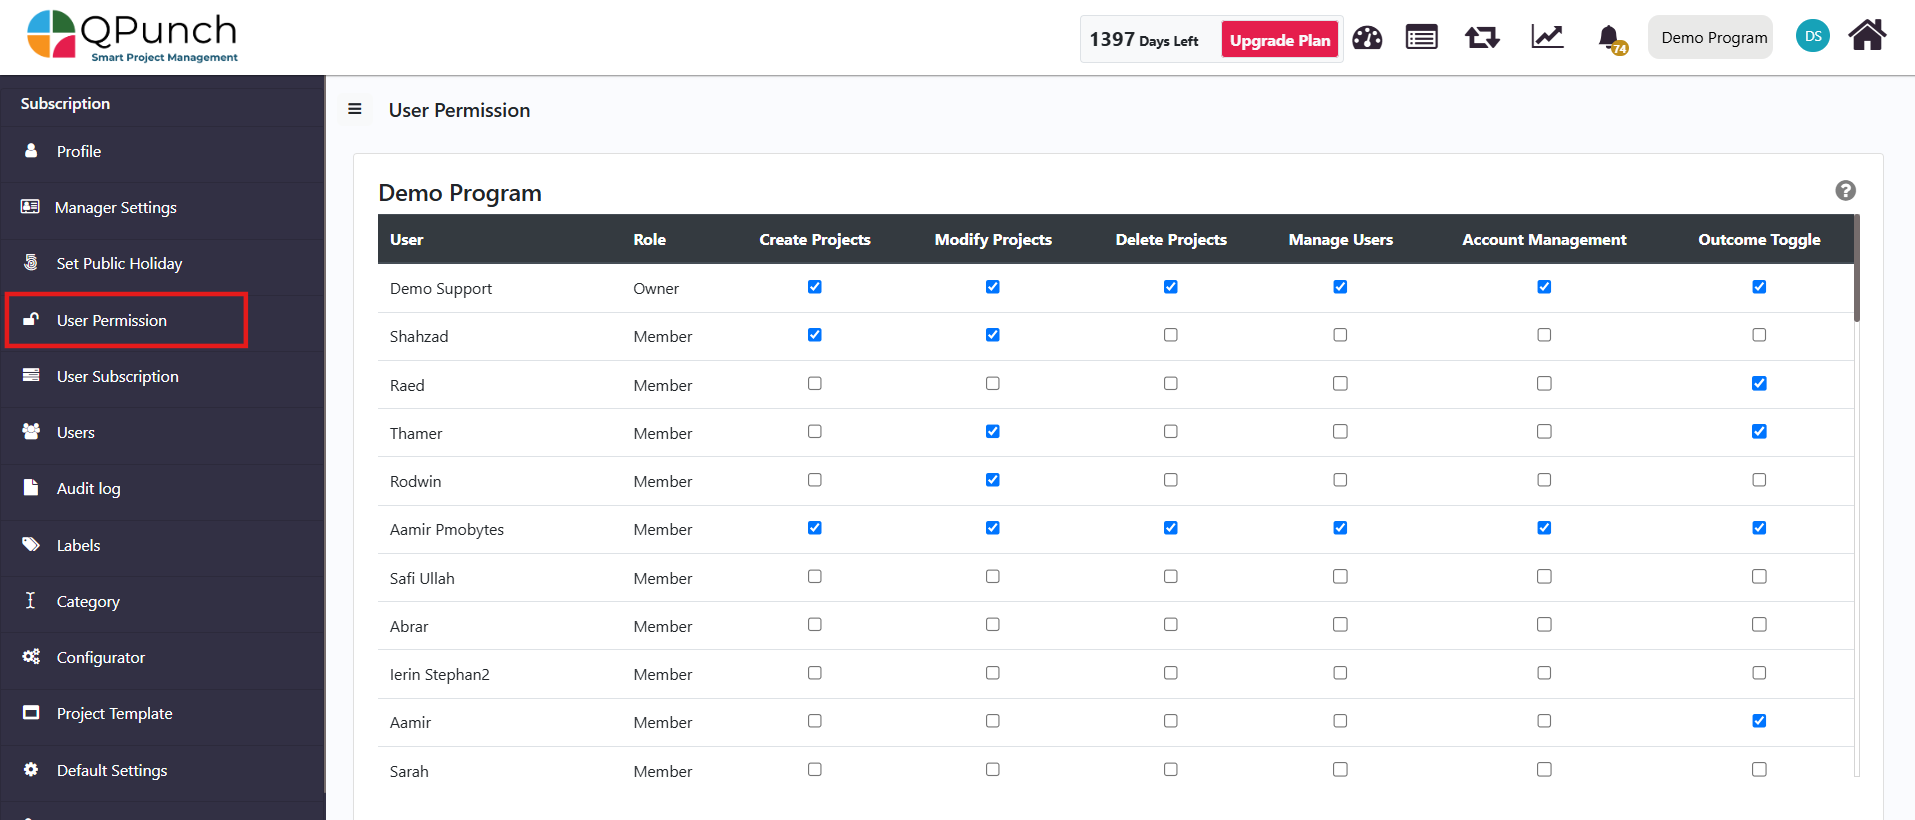Click the 'Subscription' sidebar heading

coord(65,103)
